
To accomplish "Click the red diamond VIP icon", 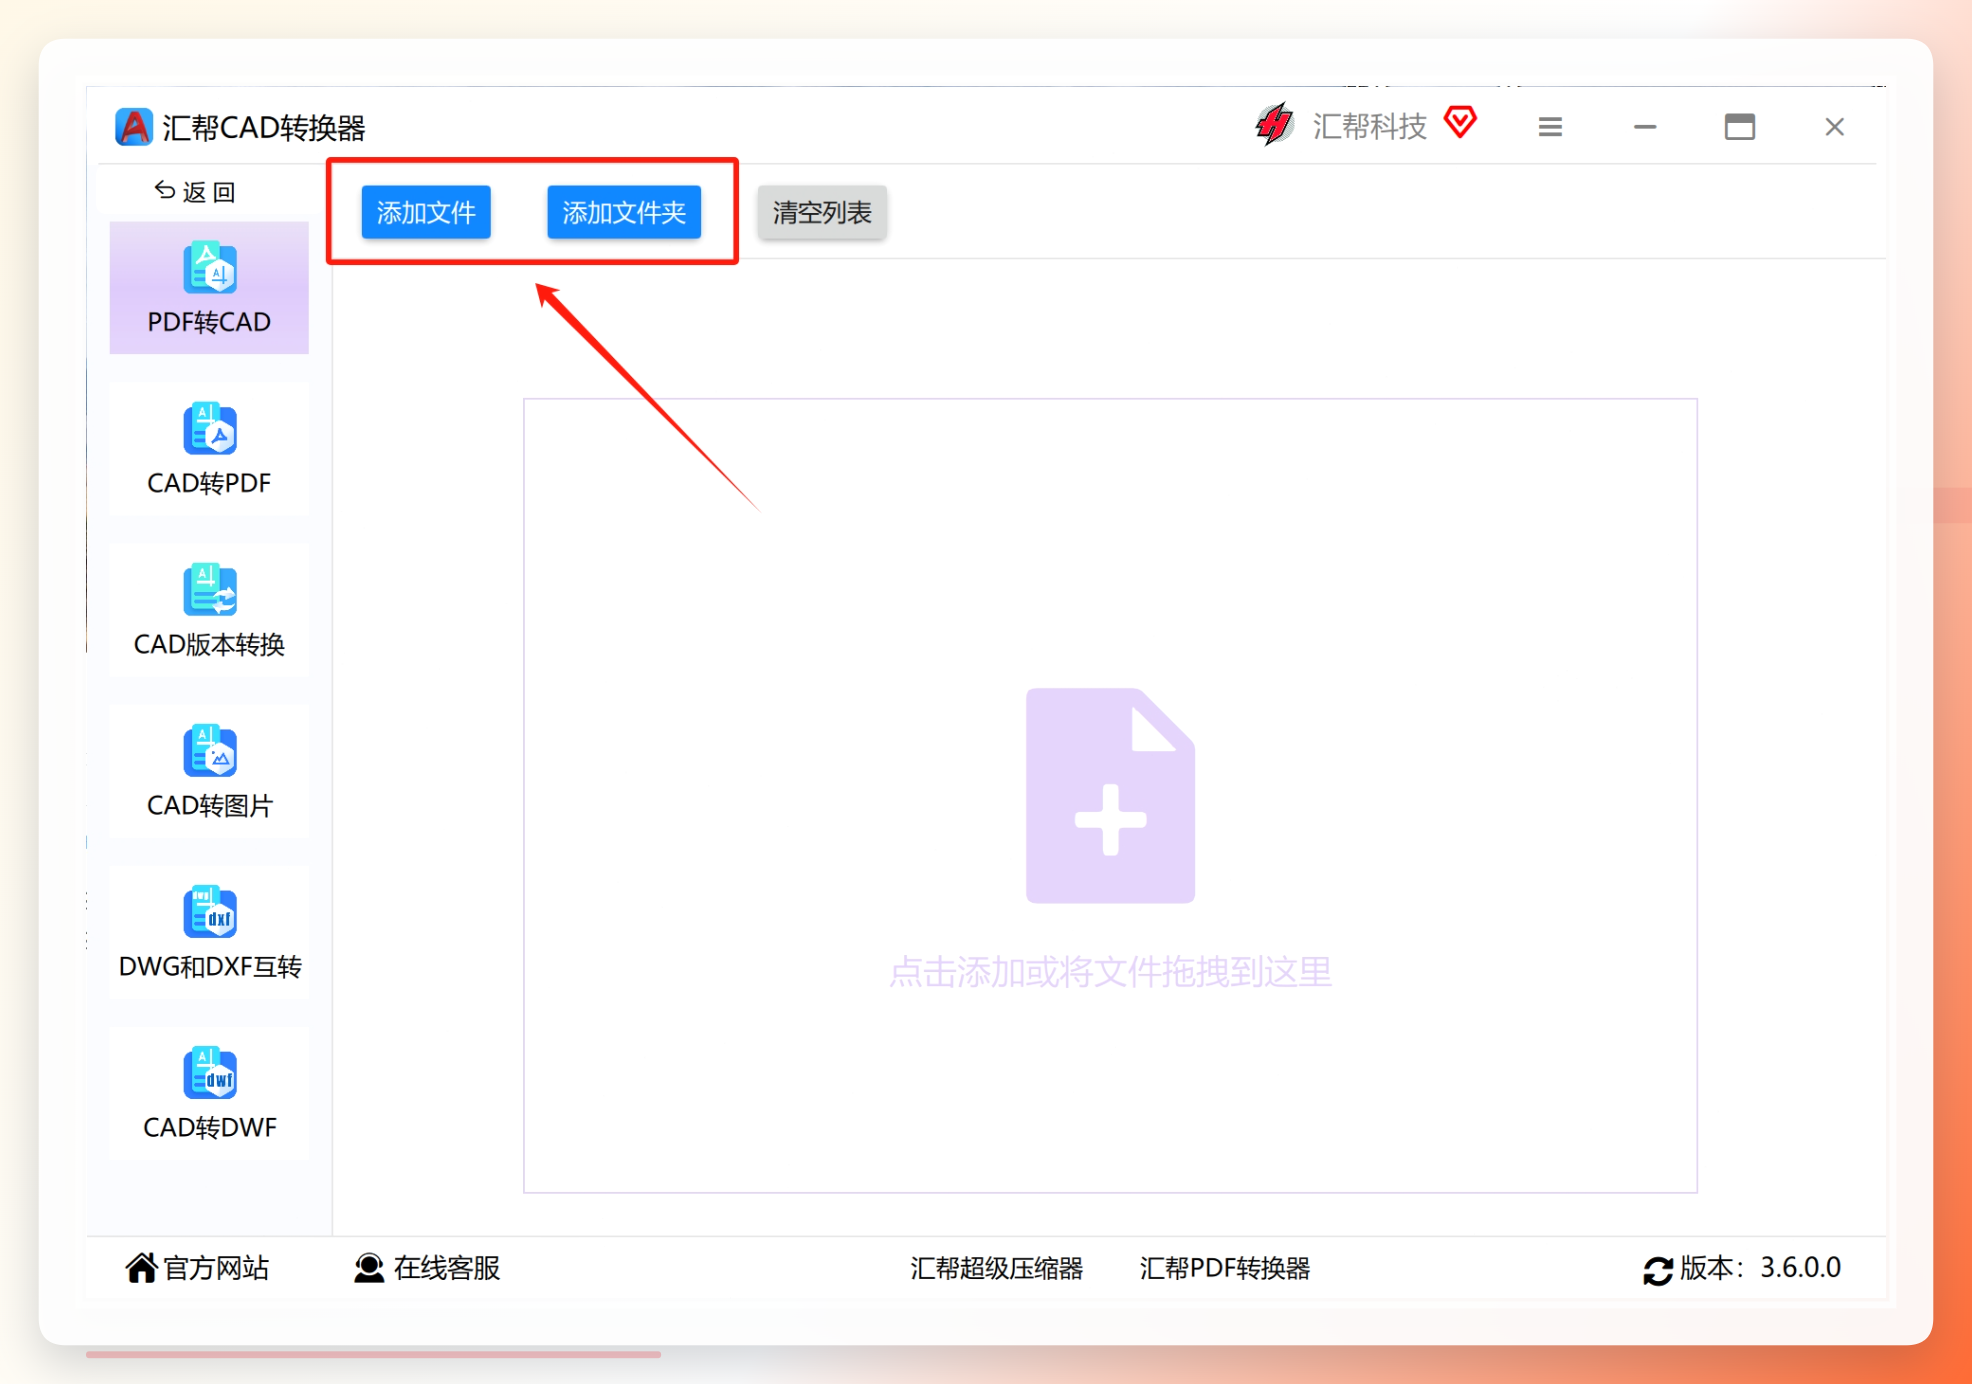I will [x=1461, y=122].
